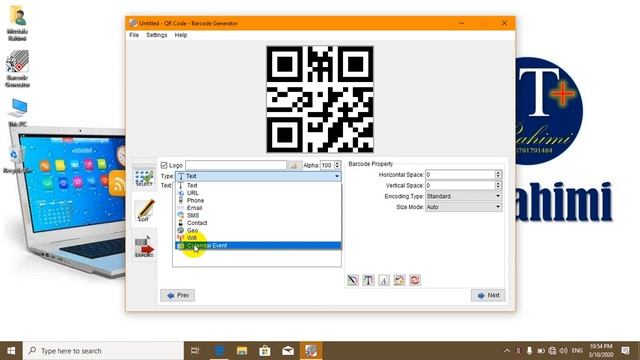Open Microsoft Store from taskbar
Image resolution: width=640 pixels, height=360 pixels.
point(265,351)
